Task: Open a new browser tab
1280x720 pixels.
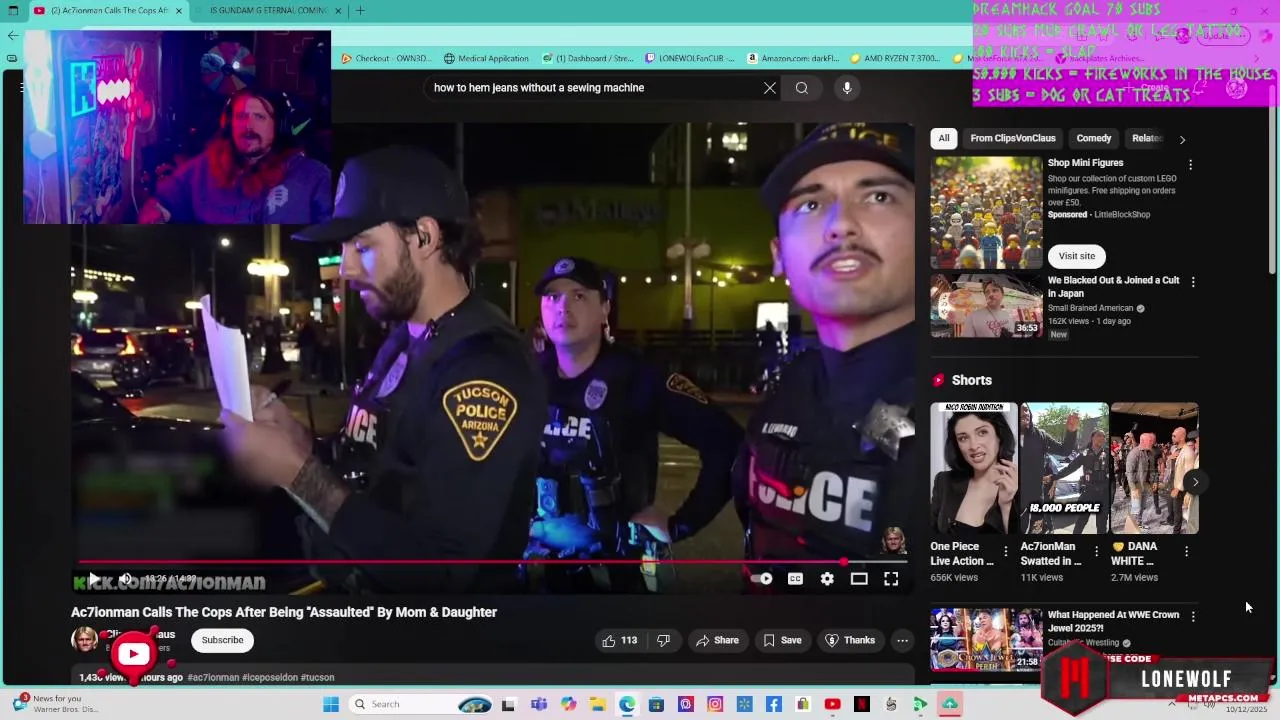Action: (x=360, y=11)
